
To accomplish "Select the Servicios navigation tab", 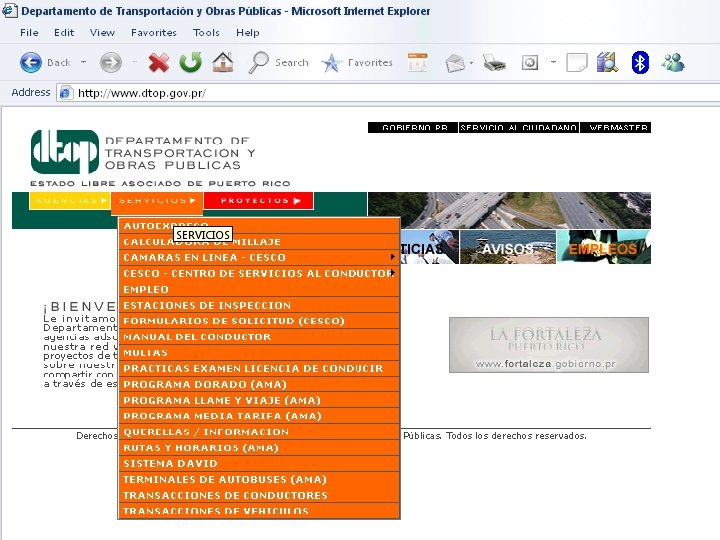I will [157, 201].
